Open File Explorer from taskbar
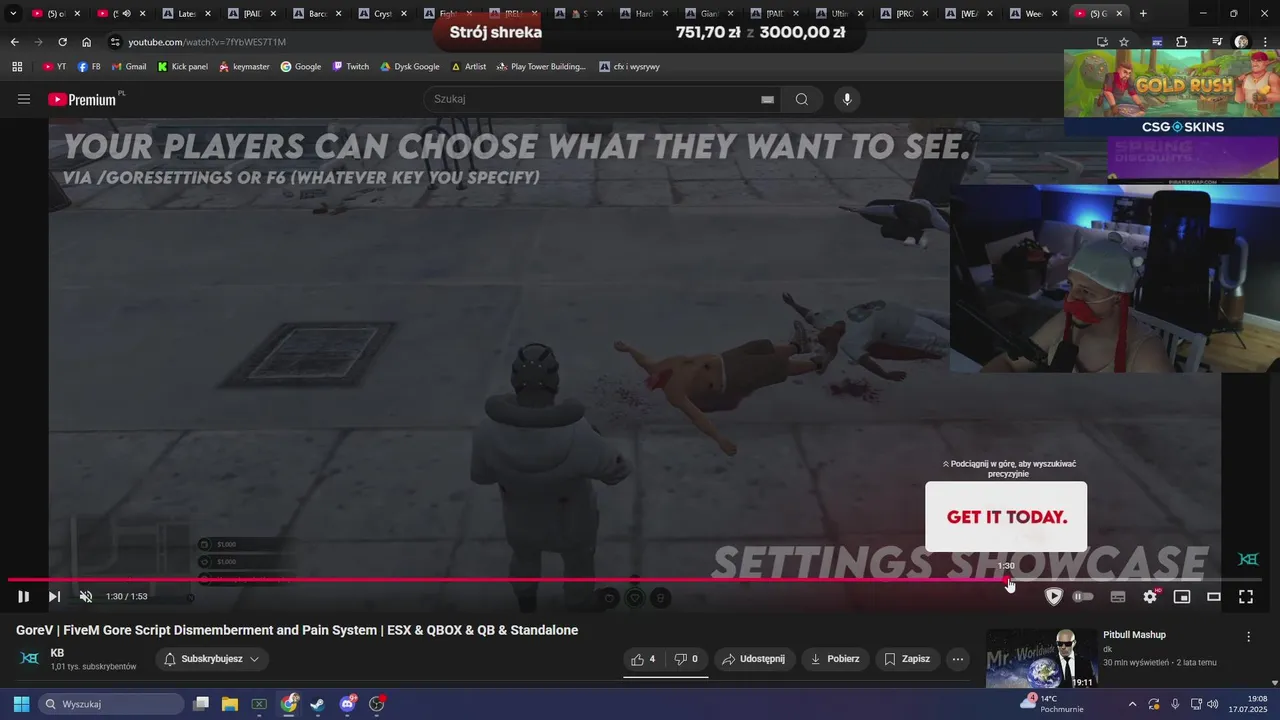The width and height of the screenshot is (1280, 720). click(x=230, y=704)
